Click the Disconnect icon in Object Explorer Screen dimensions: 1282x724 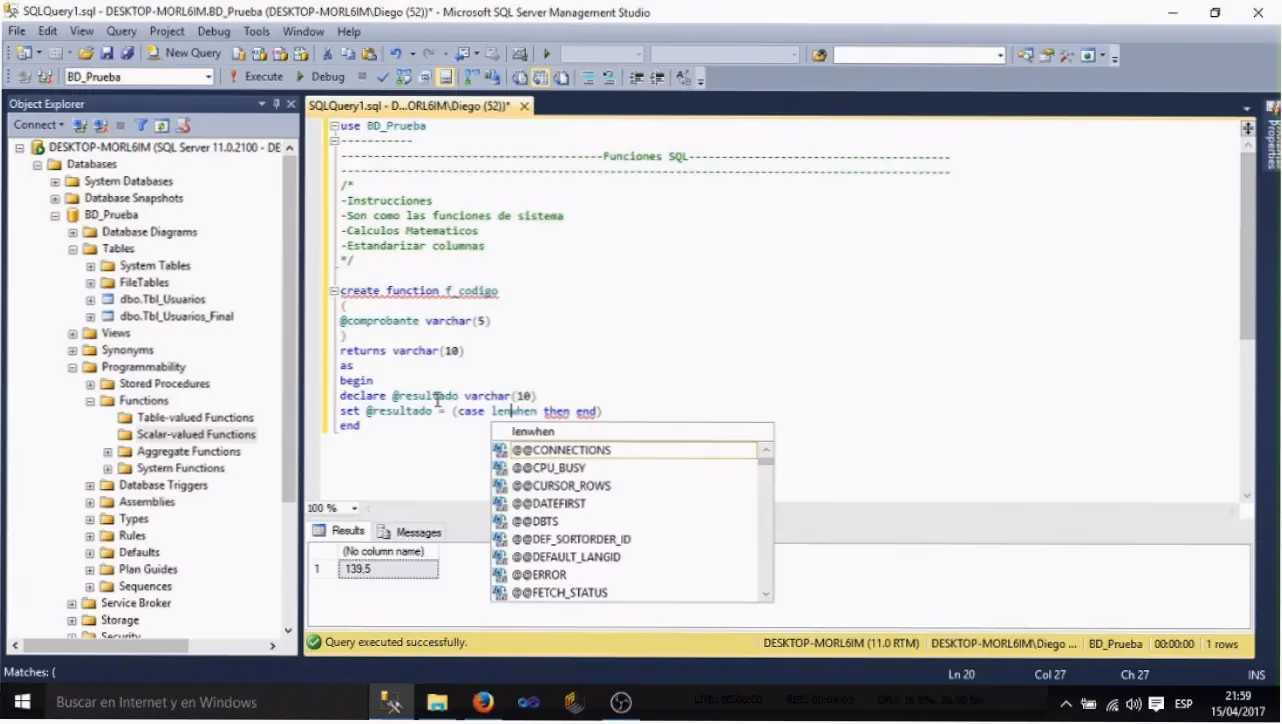100,125
